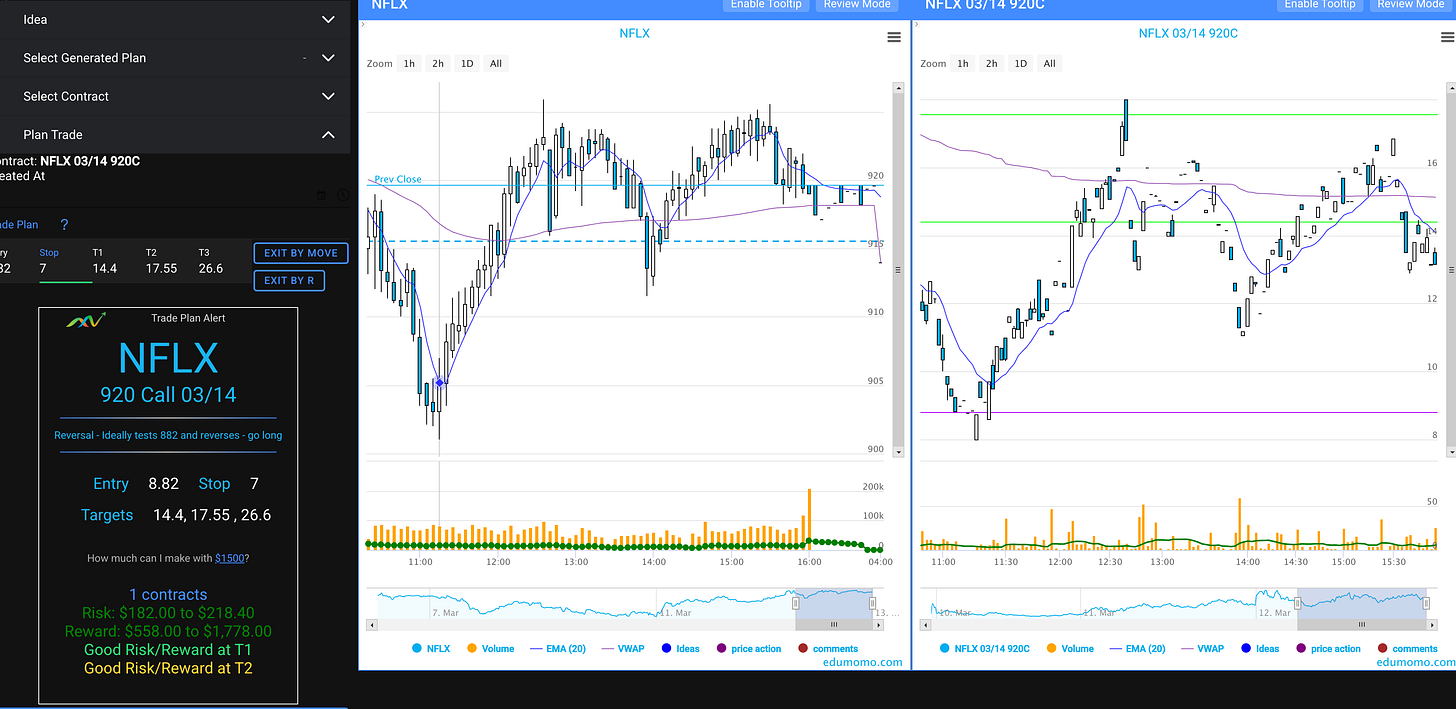The height and width of the screenshot is (709, 1456).
Task: Click the 920C navigator scrollbar thumb
Action: tap(1360, 624)
